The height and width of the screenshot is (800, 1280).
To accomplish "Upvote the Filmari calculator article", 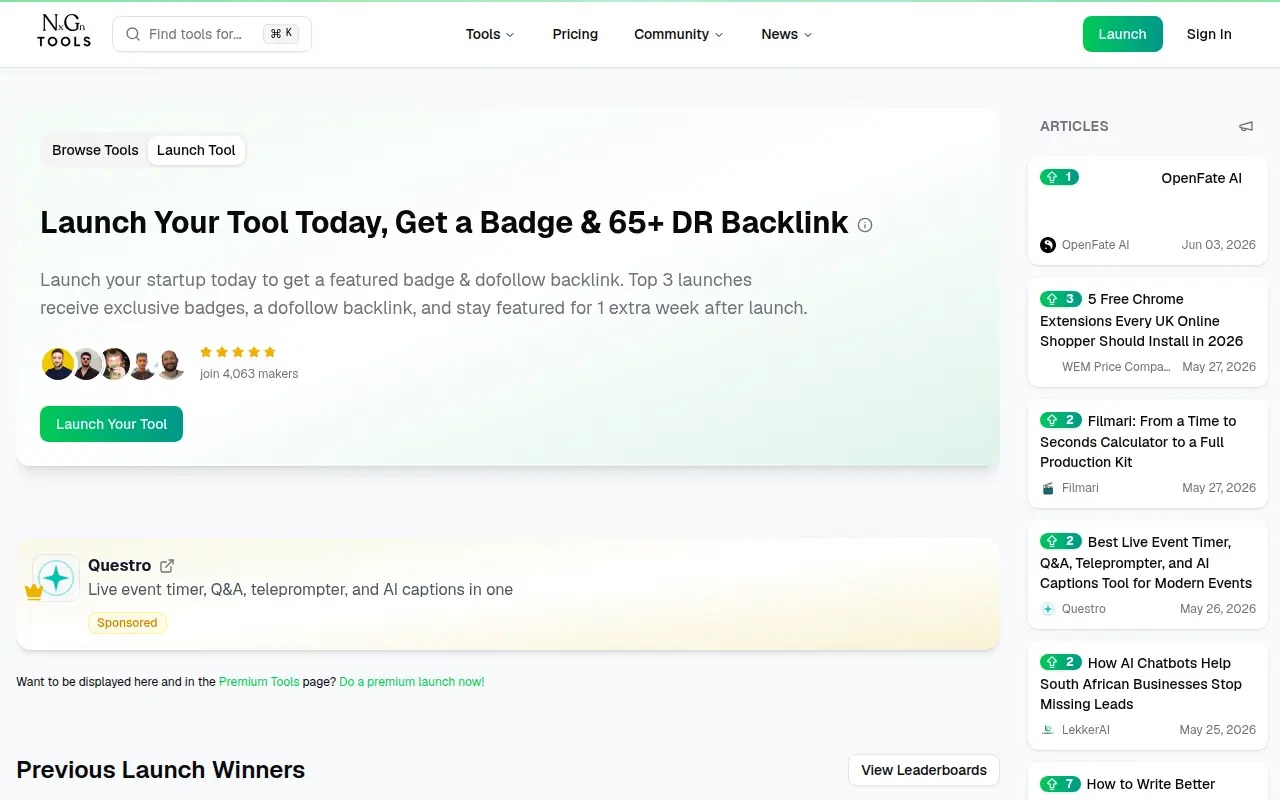I will (1060, 420).
